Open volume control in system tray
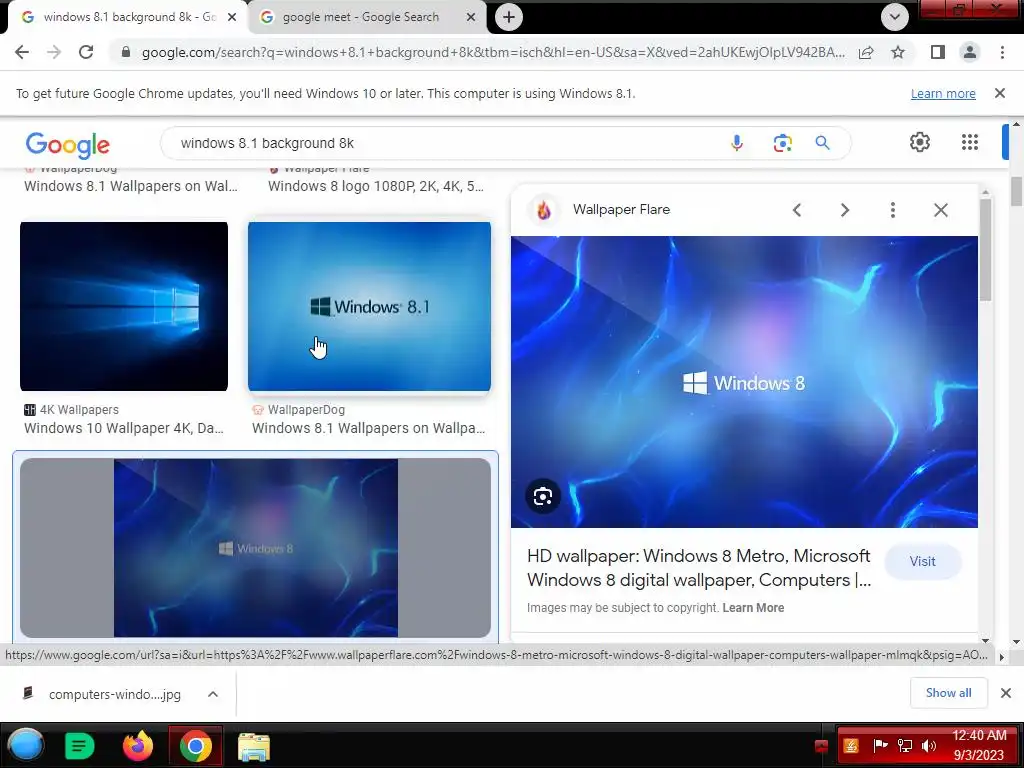1024x768 pixels. [x=928, y=746]
